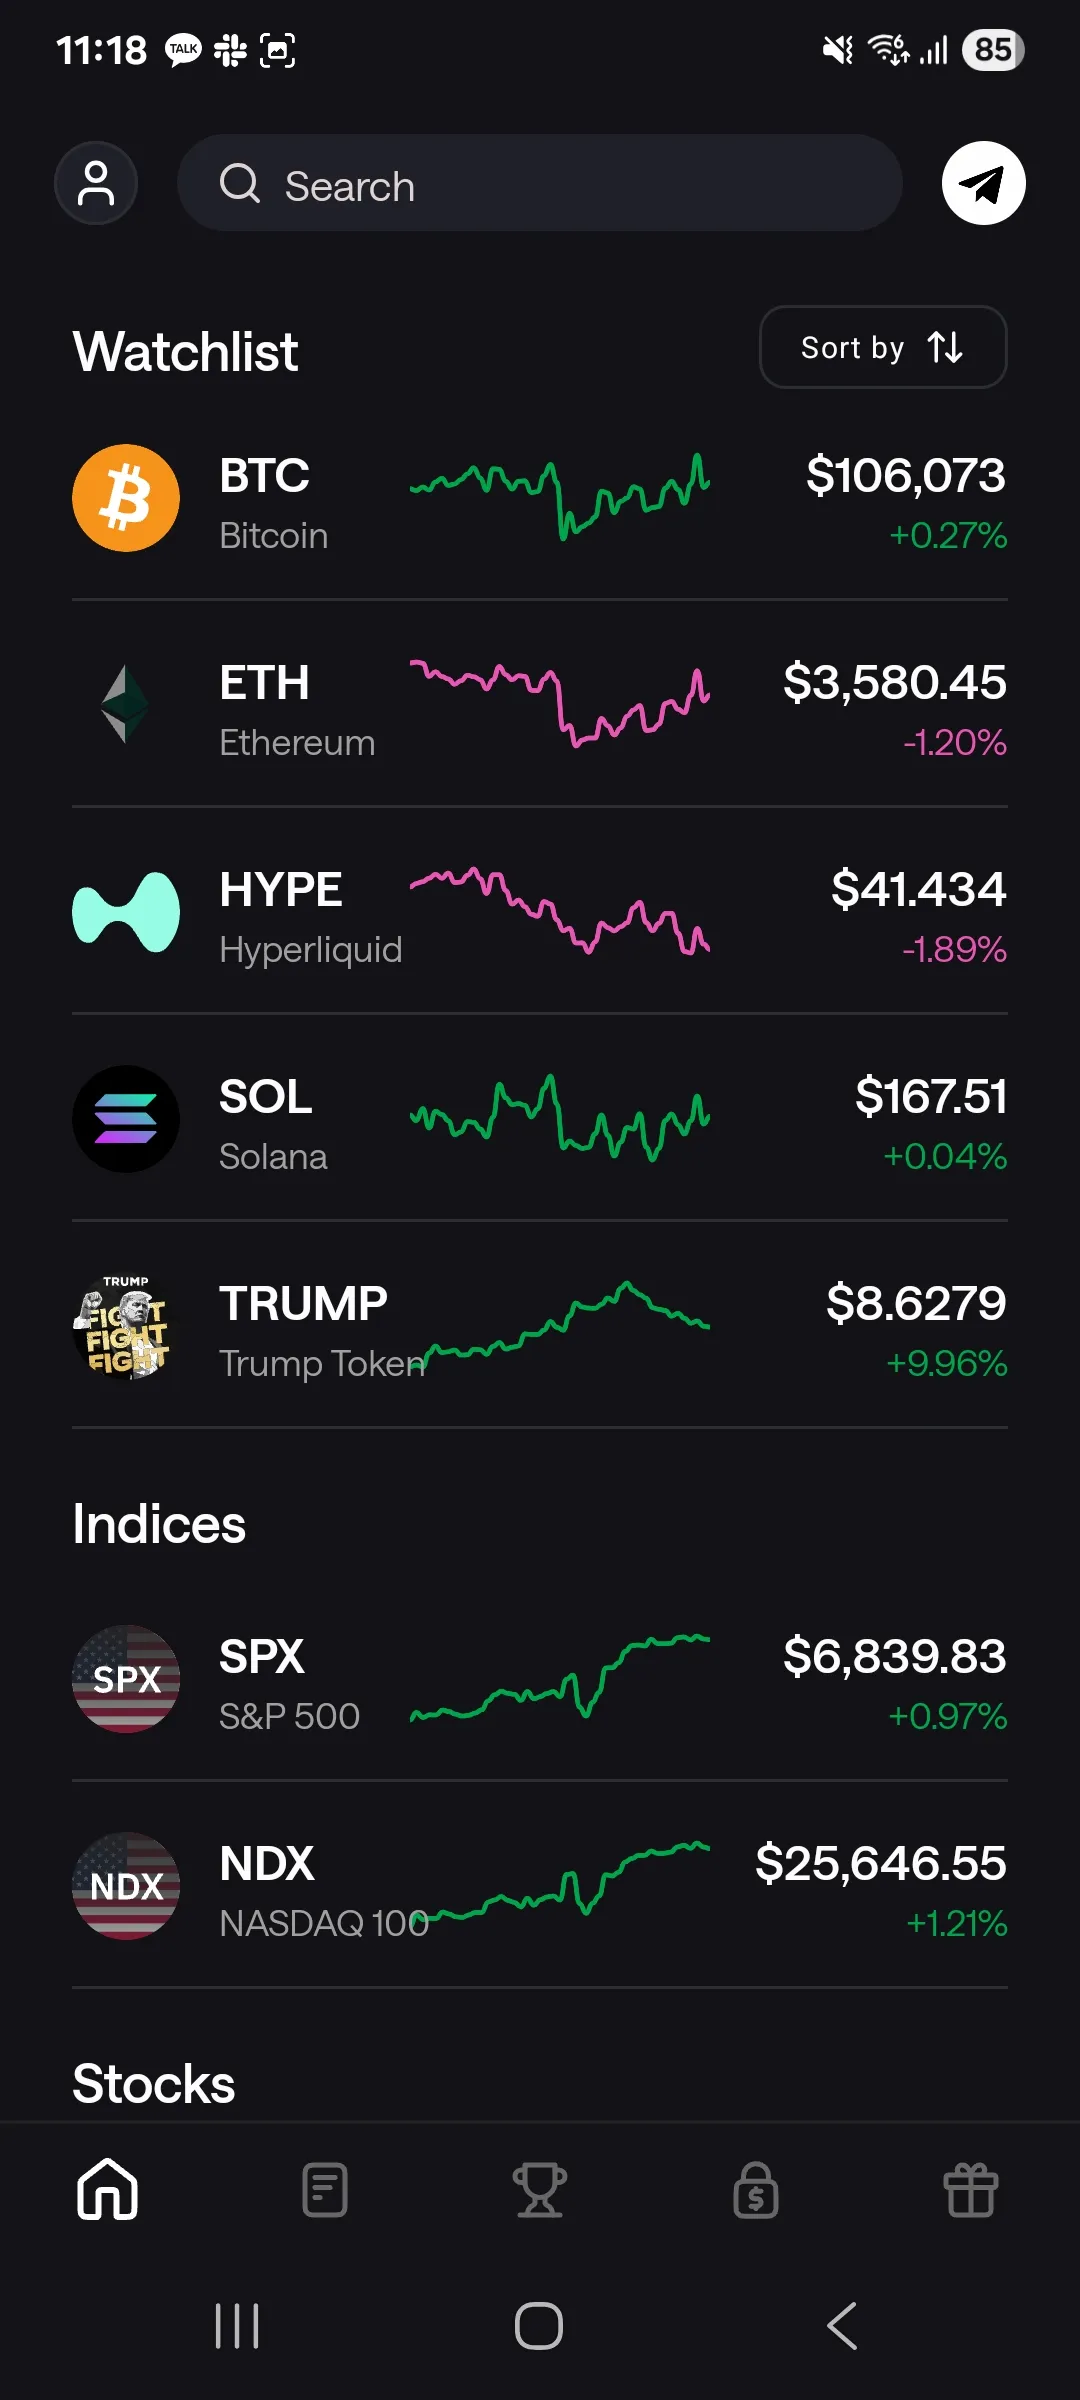The image size is (1080, 2400).
Task: Tap the SPX index flag icon
Action: click(x=126, y=1679)
